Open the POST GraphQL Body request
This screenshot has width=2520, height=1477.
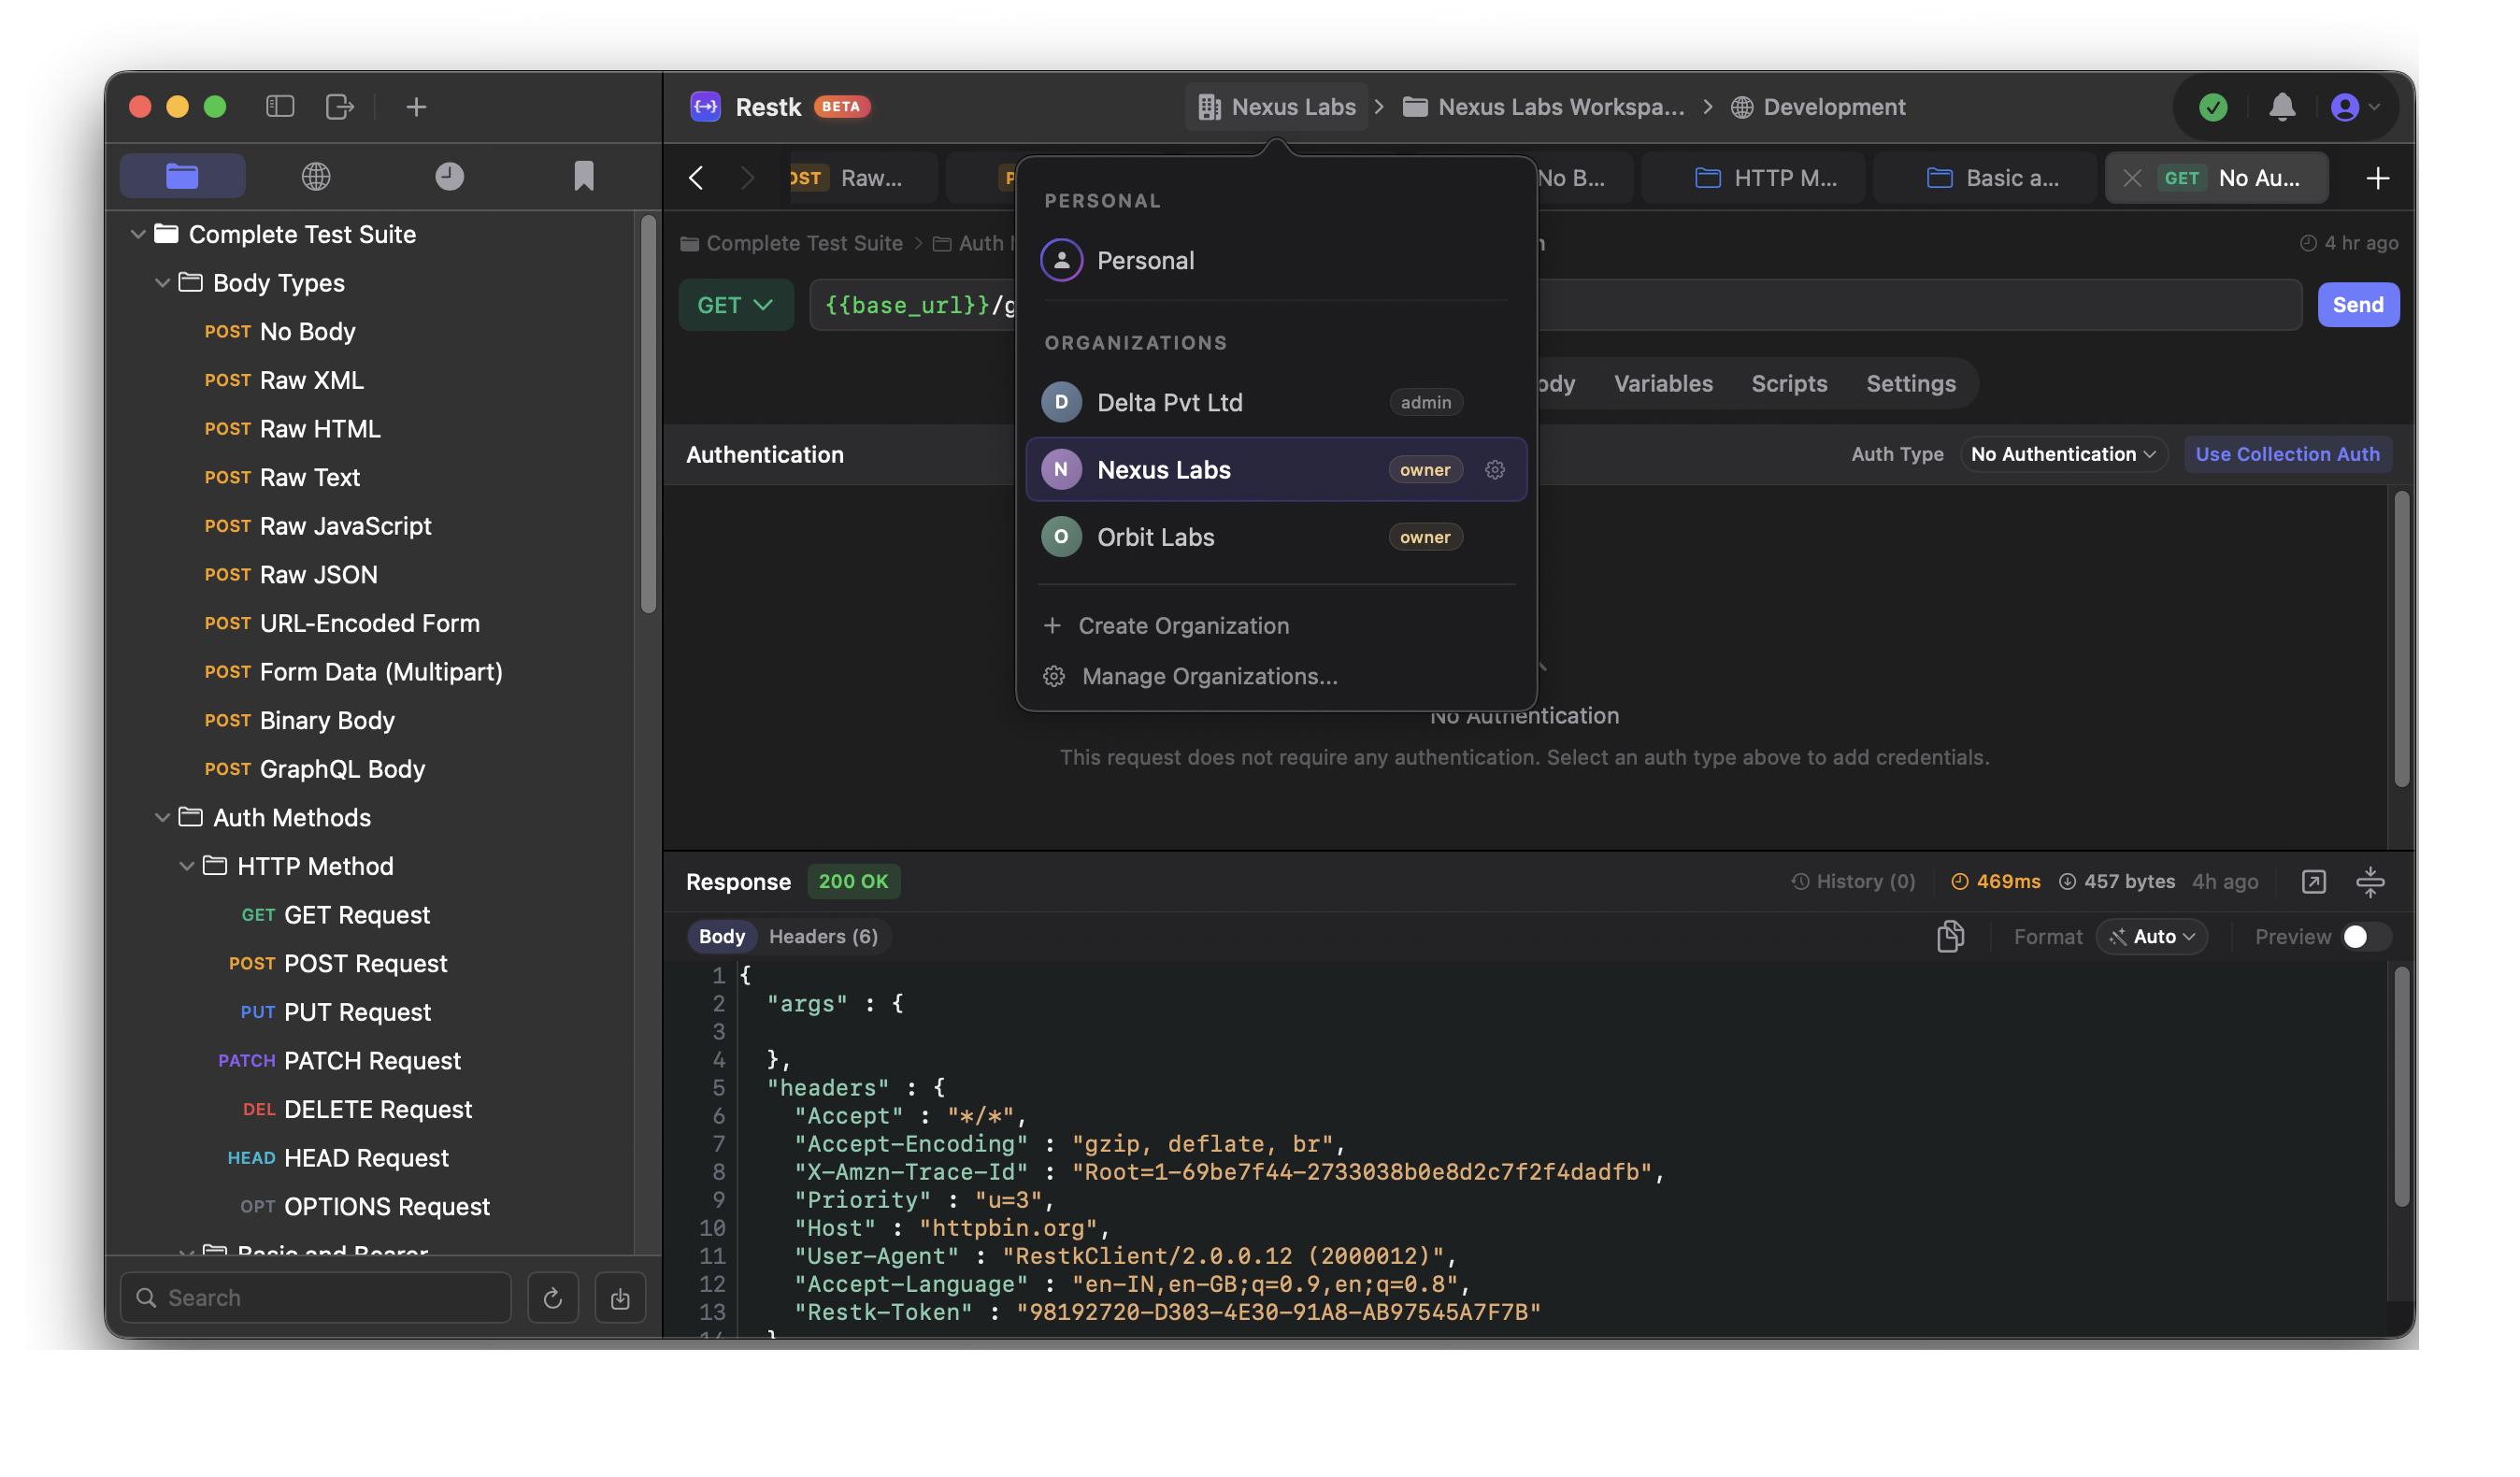coord(314,768)
